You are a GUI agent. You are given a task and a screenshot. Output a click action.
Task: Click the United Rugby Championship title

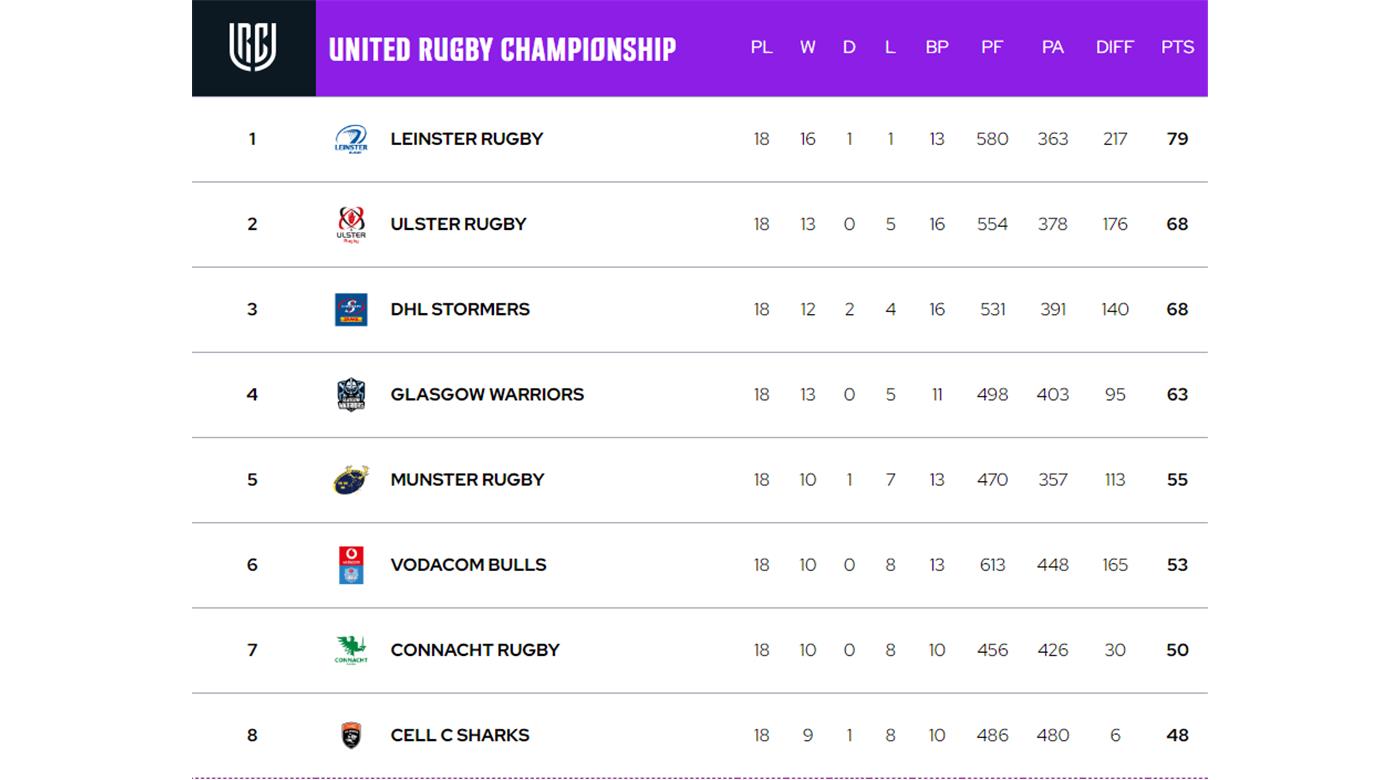point(502,49)
